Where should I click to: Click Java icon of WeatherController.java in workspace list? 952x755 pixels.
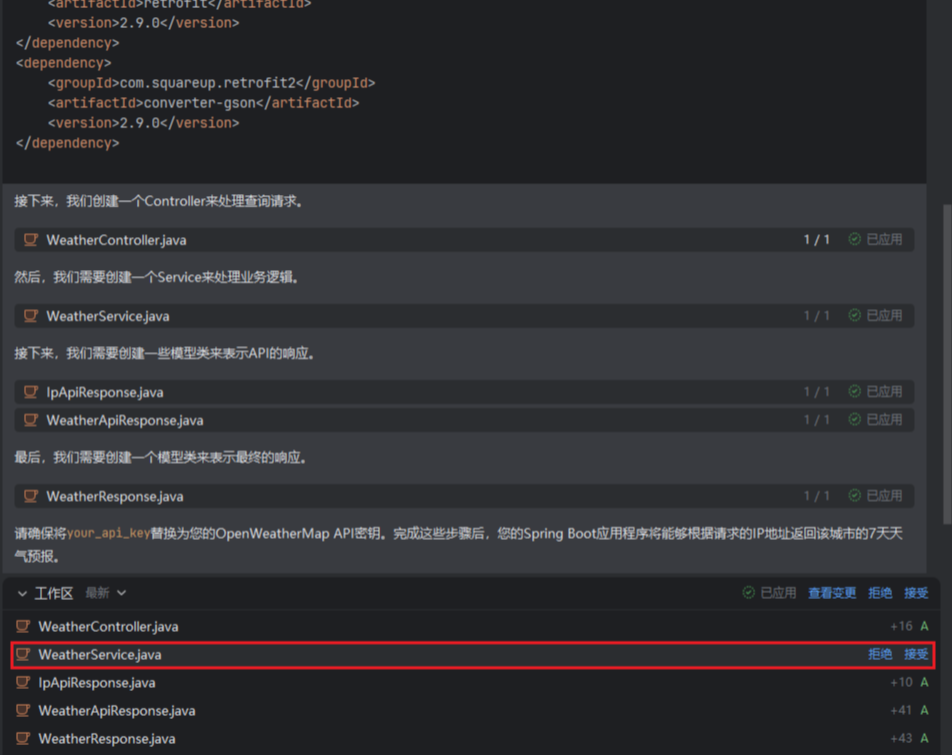tap(23, 626)
